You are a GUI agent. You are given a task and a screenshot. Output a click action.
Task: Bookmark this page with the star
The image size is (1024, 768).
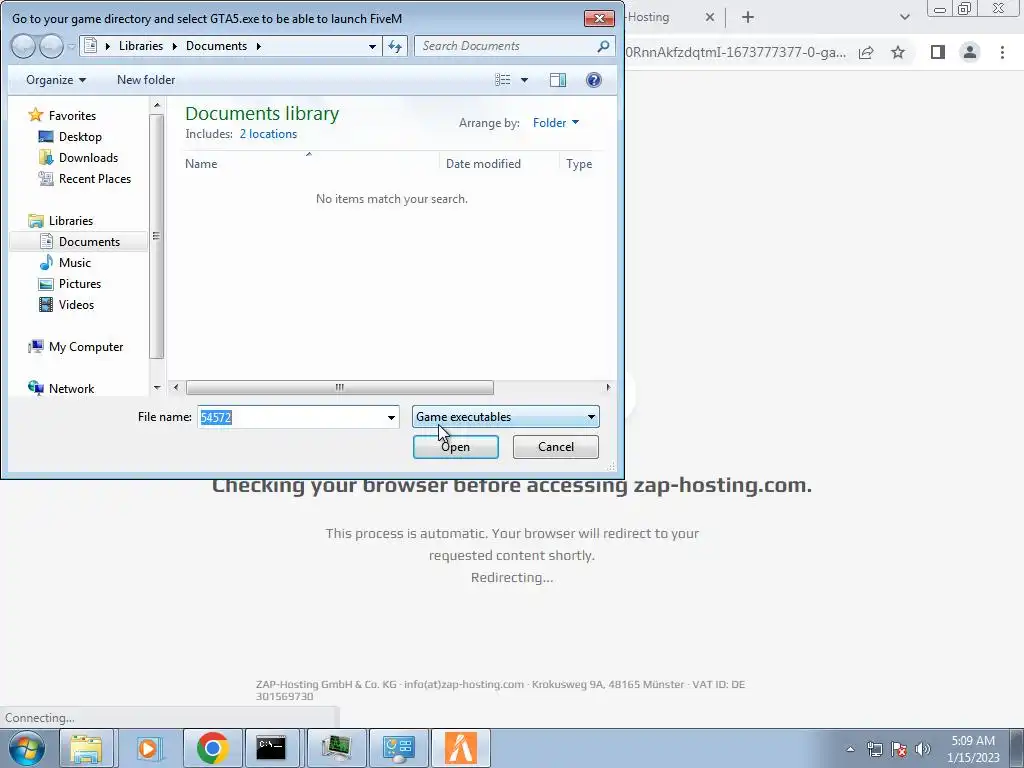(898, 52)
